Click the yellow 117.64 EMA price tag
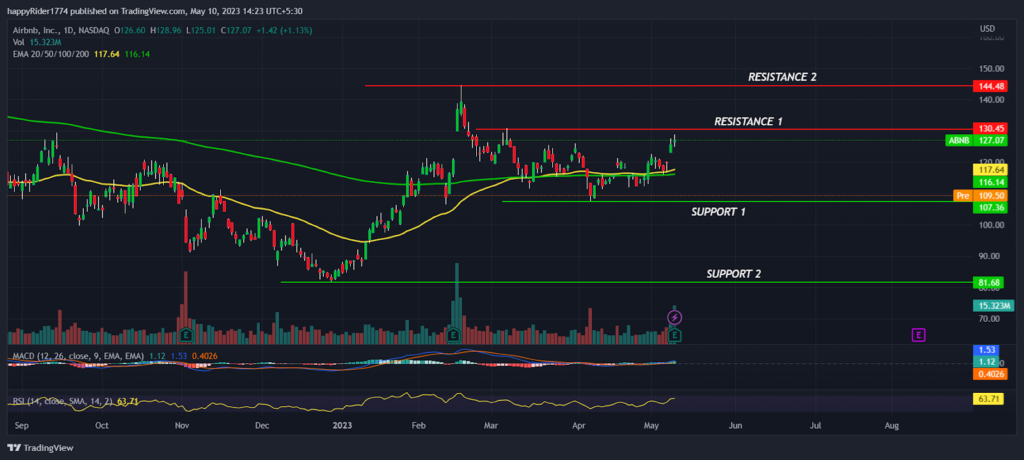This screenshot has width=1024, height=460. point(989,169)
